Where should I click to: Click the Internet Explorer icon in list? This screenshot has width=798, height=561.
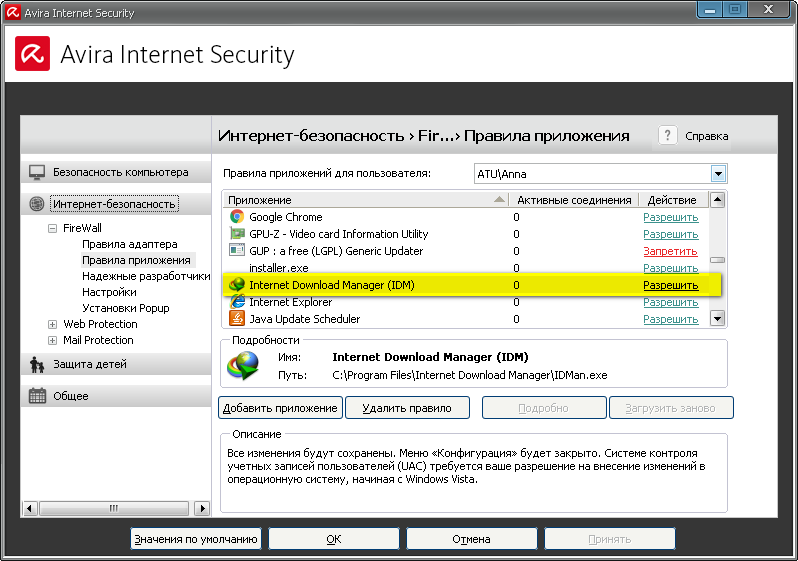click(237, 302)
